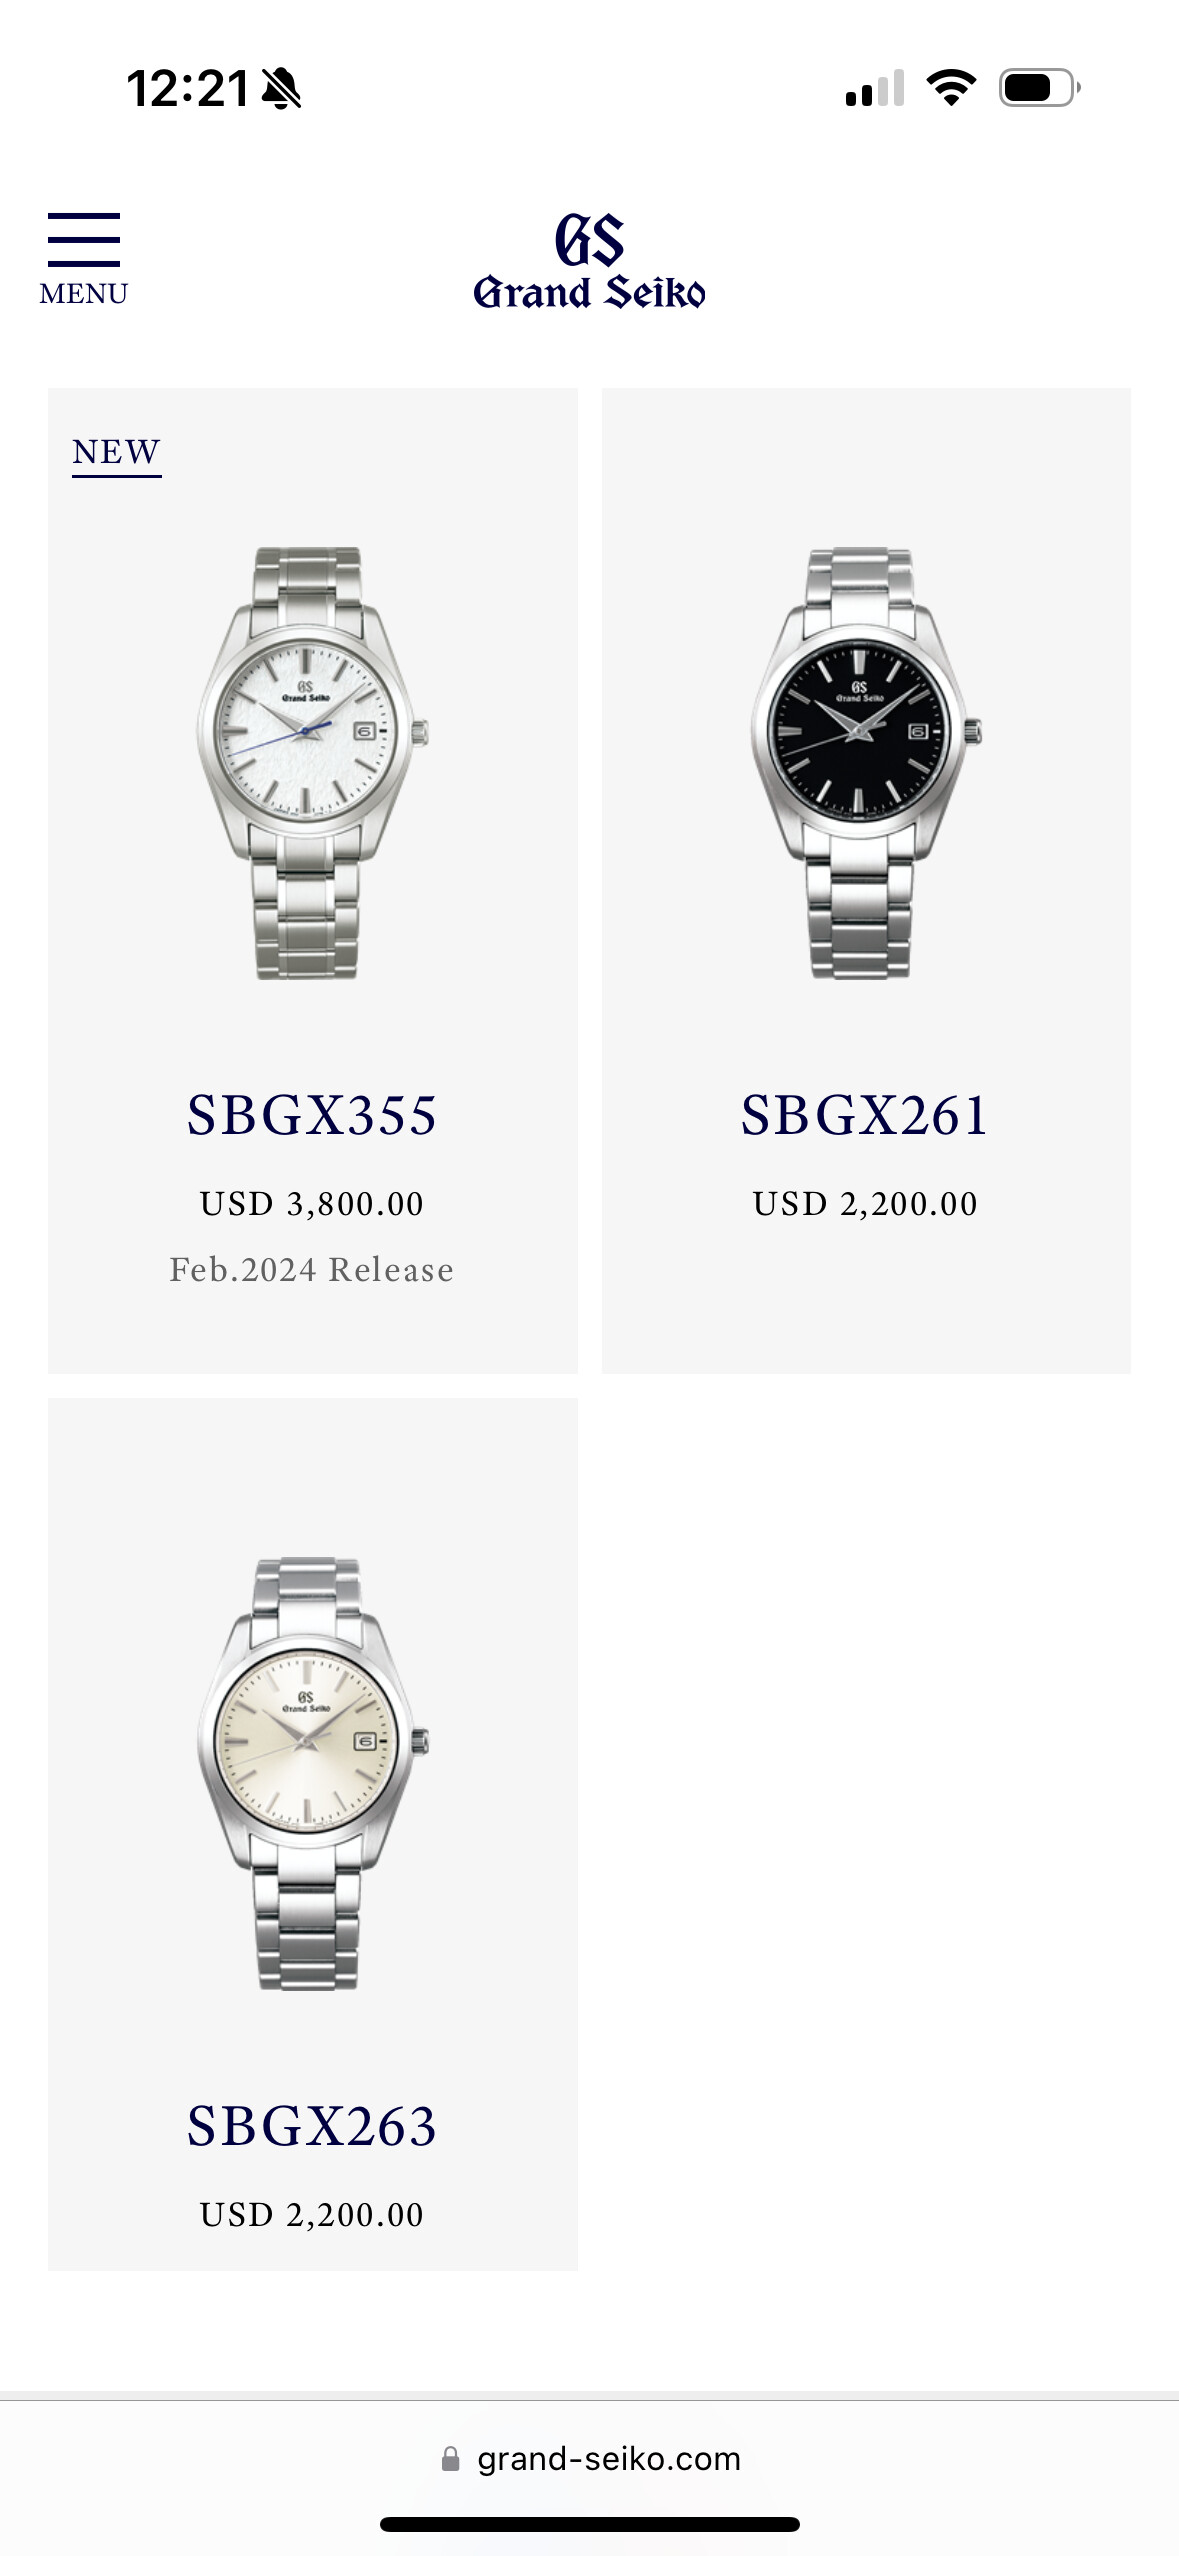Viewport: 1179px width, 2556px height.
Task: Open the SBGX355 white dial watch image
Action: tap(312, 763)
